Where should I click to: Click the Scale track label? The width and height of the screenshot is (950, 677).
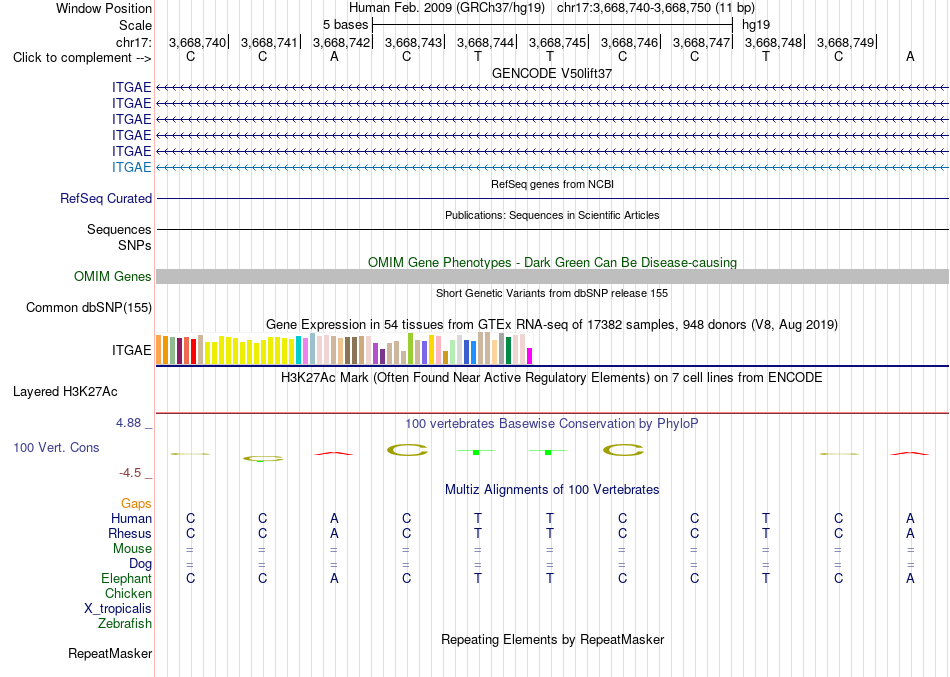[x=135, y=25]
